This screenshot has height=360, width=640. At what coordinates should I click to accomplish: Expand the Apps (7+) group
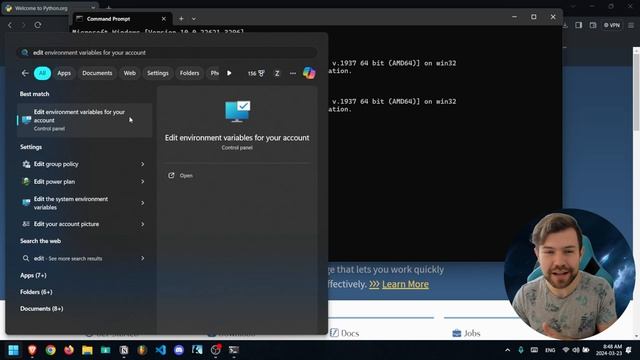(x=33, y=276)
